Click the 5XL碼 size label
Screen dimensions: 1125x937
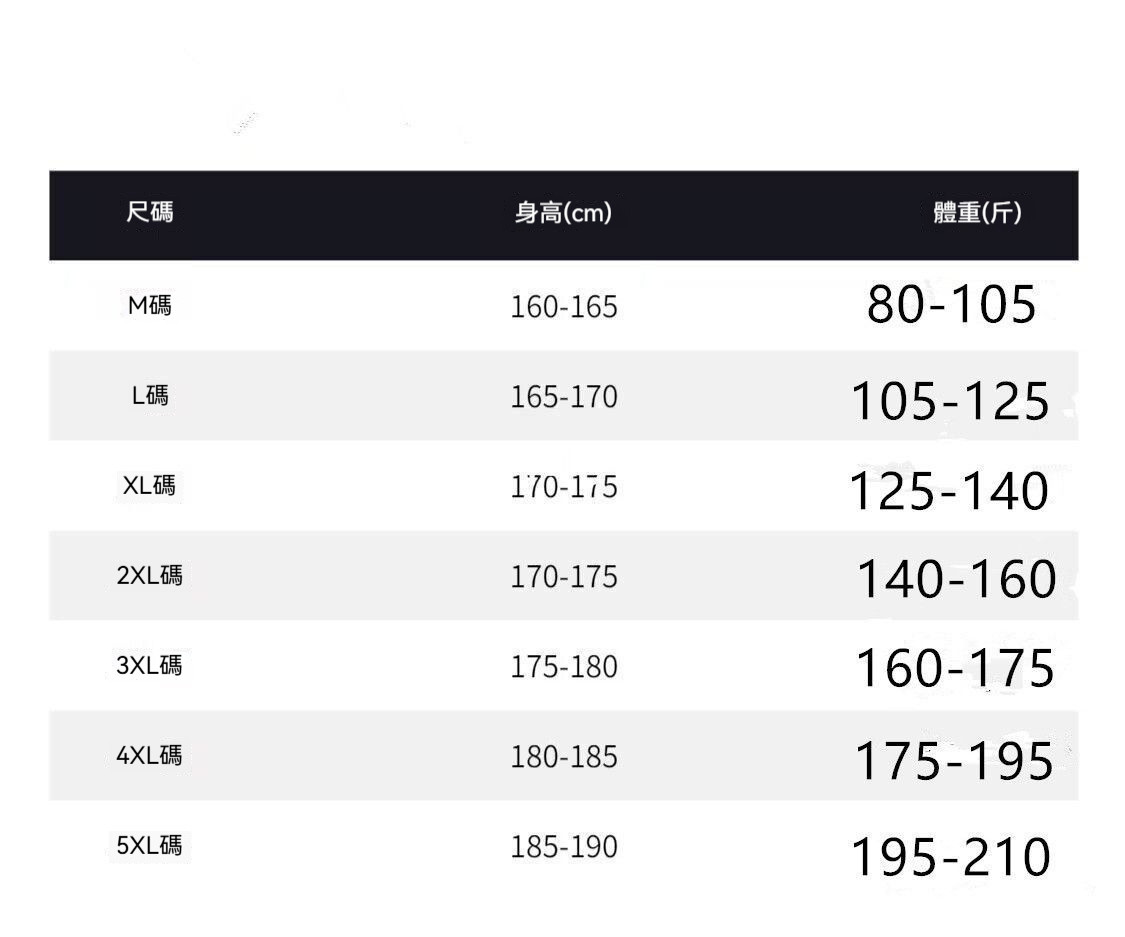click(x=150, y=846)
